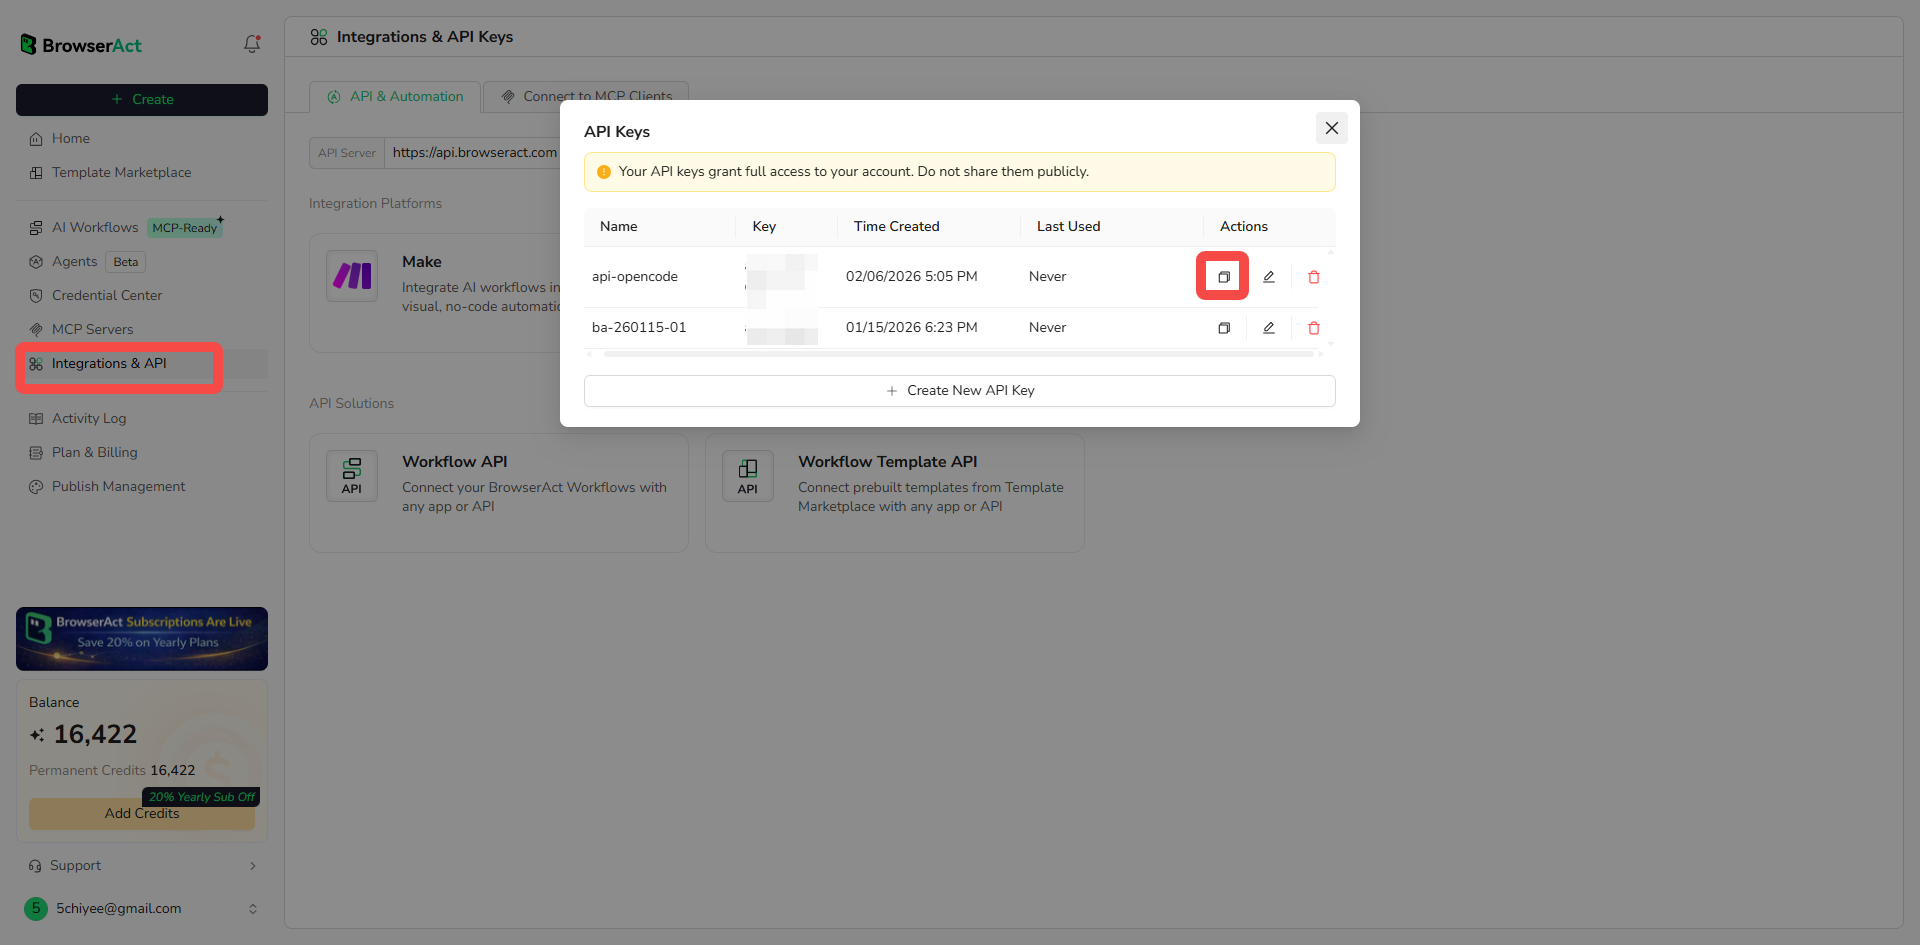Image resolution: width=1920 pixels, height=945 pixels.
Task: Edit the ba-260115-01 API key name
Action: 1268,327
